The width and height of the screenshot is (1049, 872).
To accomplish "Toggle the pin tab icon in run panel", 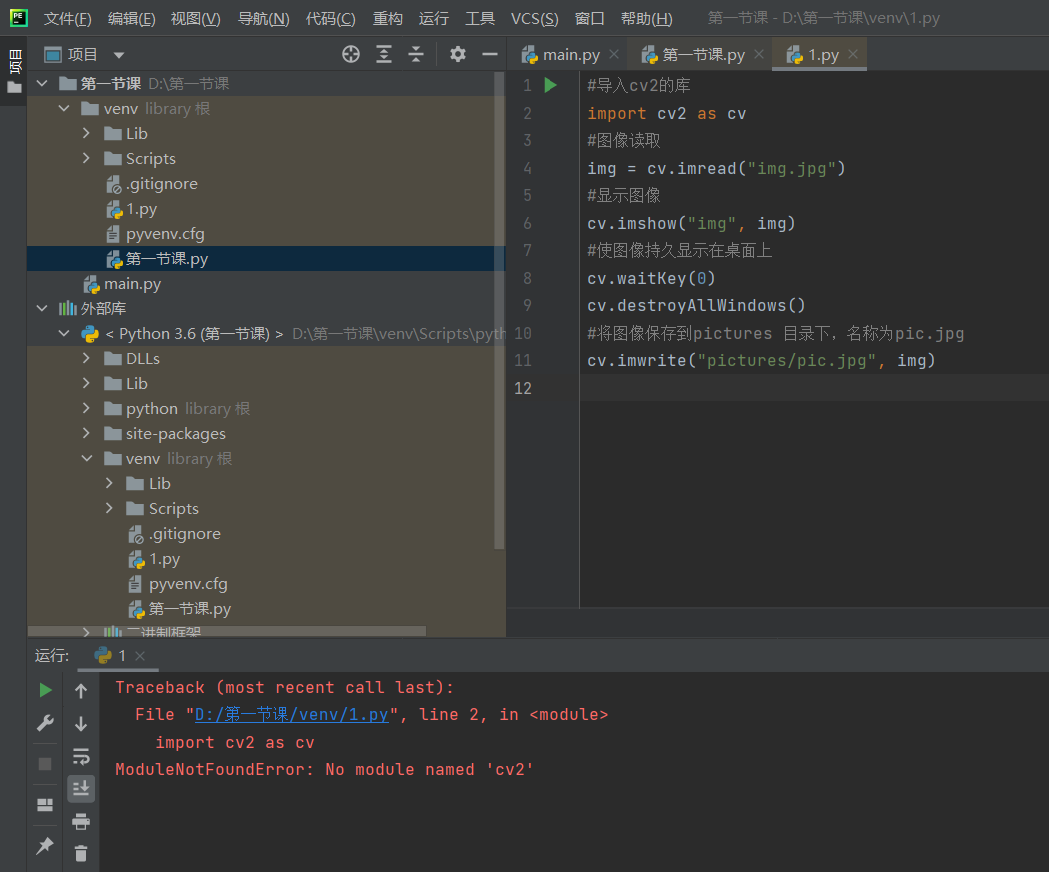I will (45, 846).
